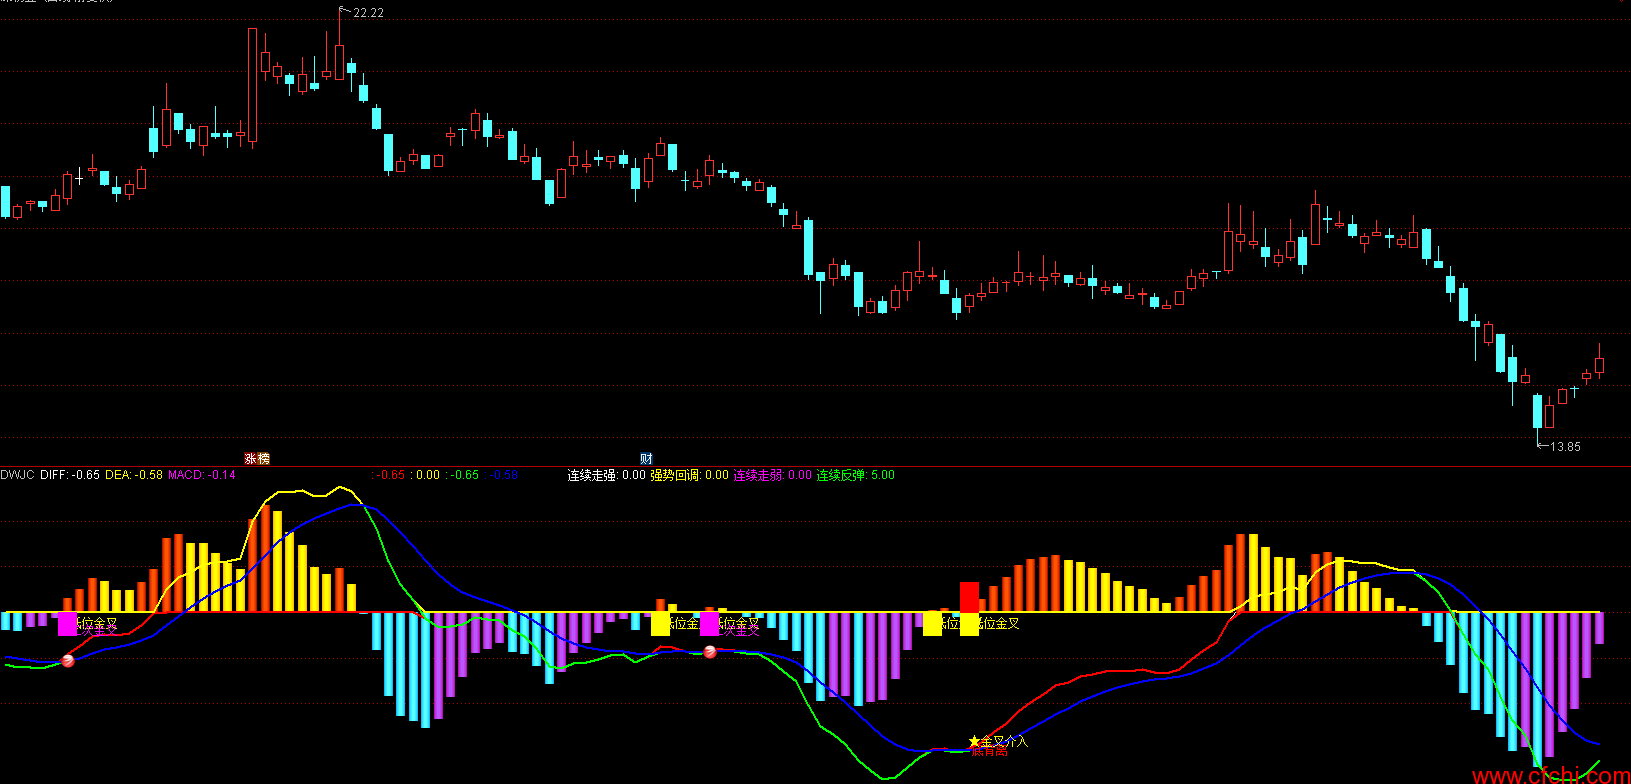
Task: Click the DEA: -0.58 value
Action: pyautogui.click(x=134, y=475)
